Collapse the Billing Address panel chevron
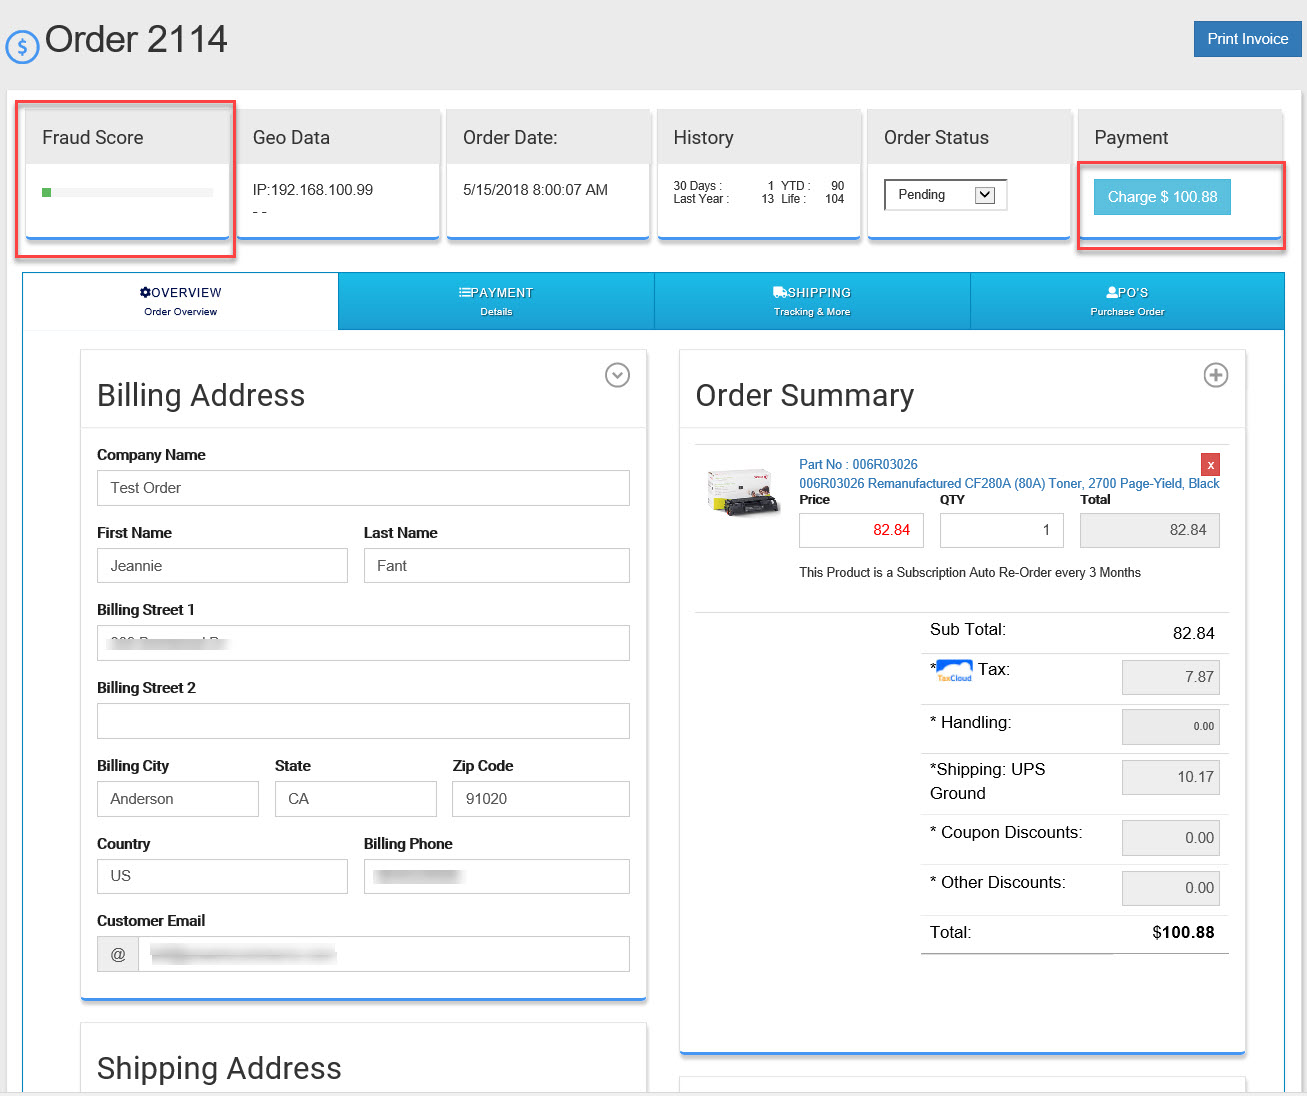Screen dimensions: 1307x1096 [x=617, y=375]
